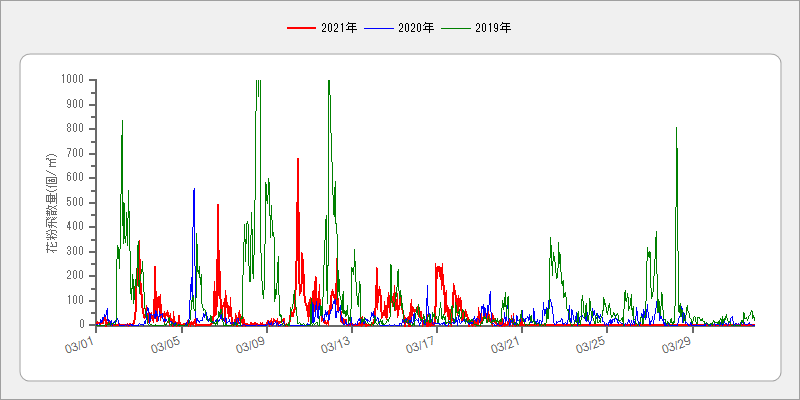Click the 03/09 date tick label
Image resolution: width=800 pixels, height=400 pixels.
(250, 345)
